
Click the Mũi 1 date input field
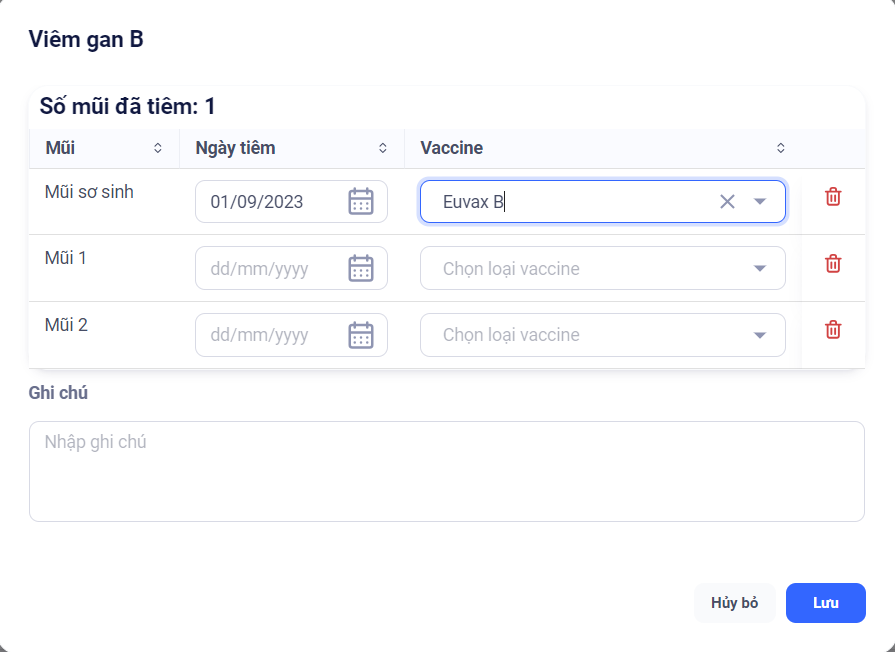tap(270, 268)
